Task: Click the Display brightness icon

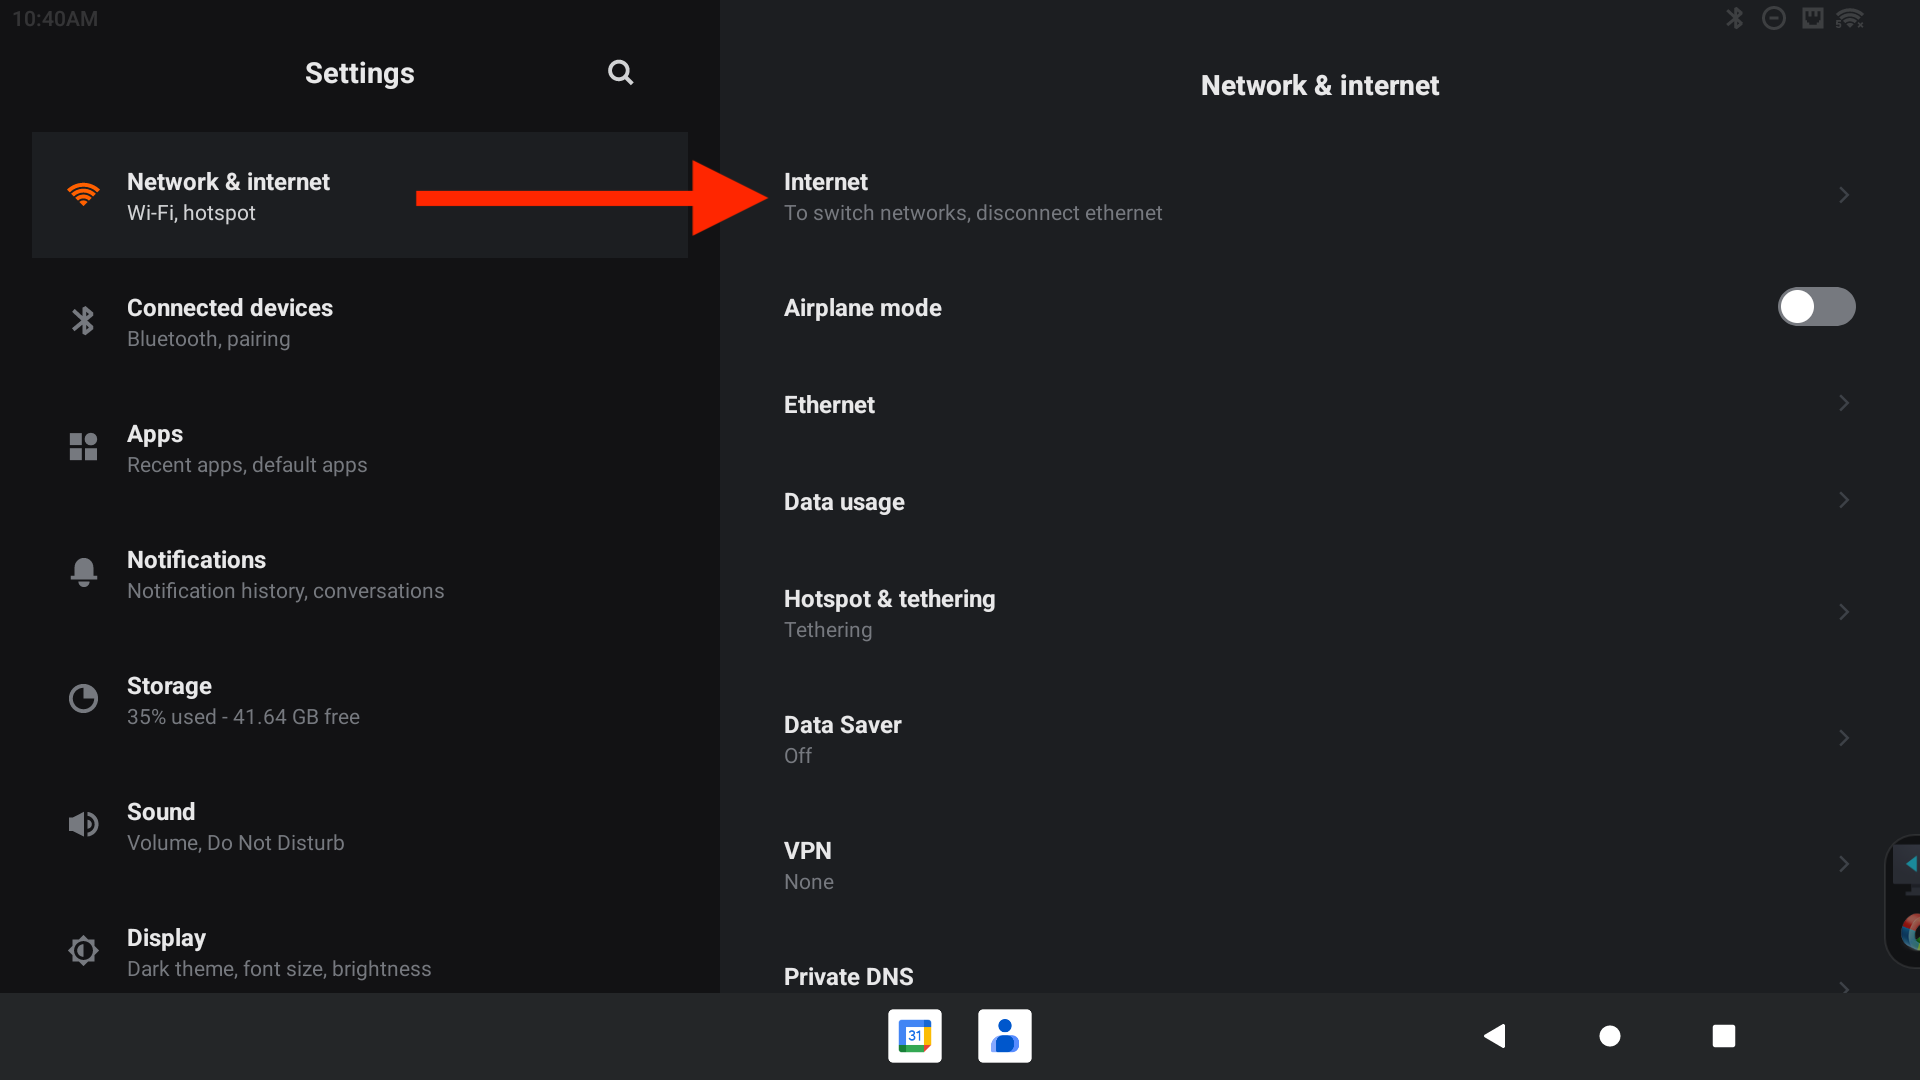Action: pyautogui.click(x=83, y=950)
